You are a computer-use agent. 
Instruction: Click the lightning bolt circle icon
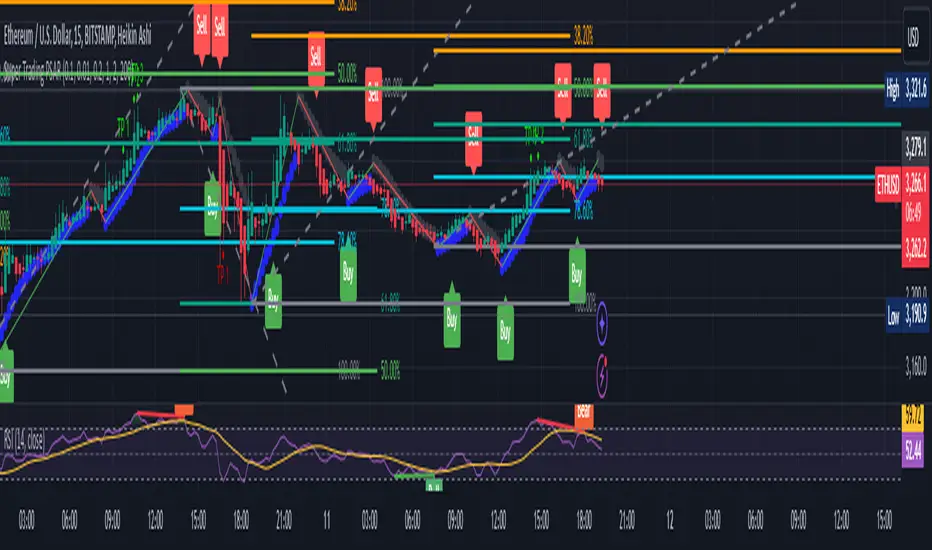[602, 376]
